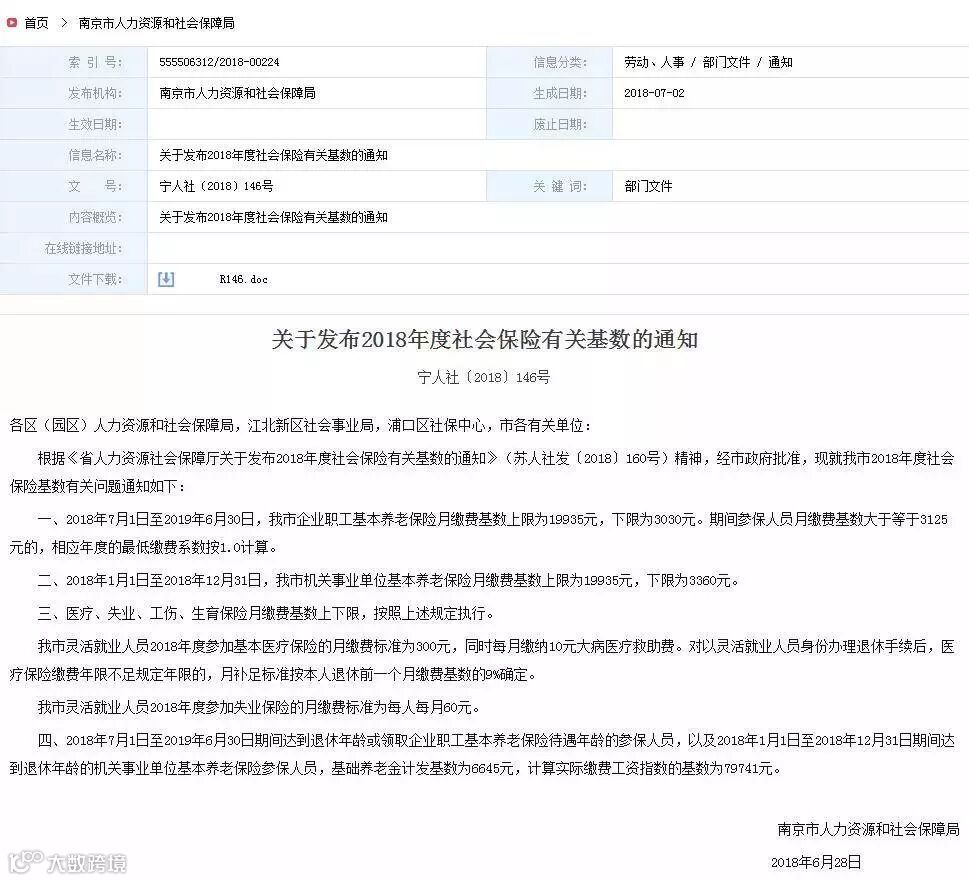Click the line about 失业保险 每人每月60元
Viewport: 969px width, 881px height.
[x=259, y=707]
